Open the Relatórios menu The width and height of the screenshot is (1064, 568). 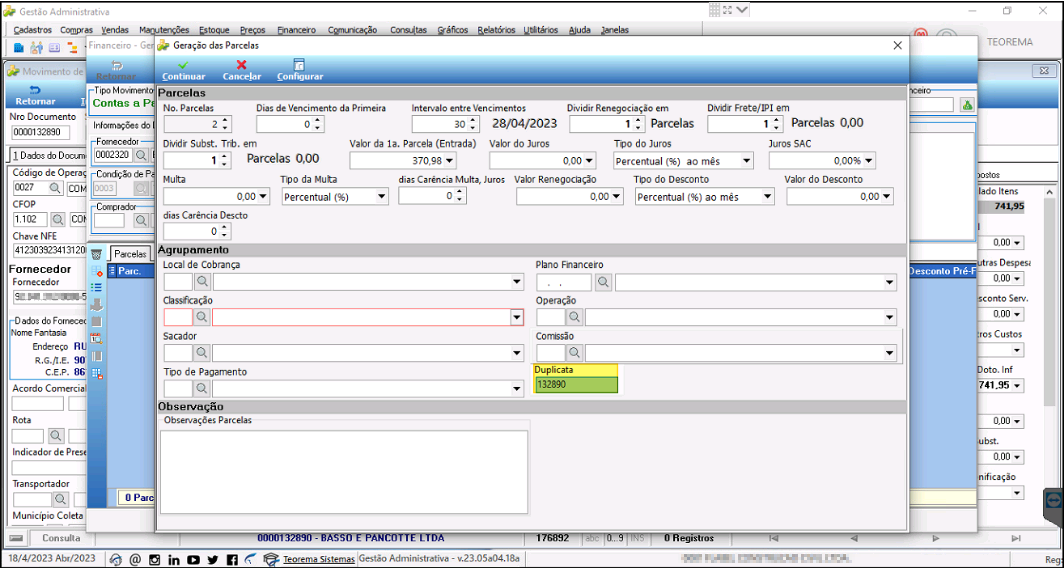496,30
